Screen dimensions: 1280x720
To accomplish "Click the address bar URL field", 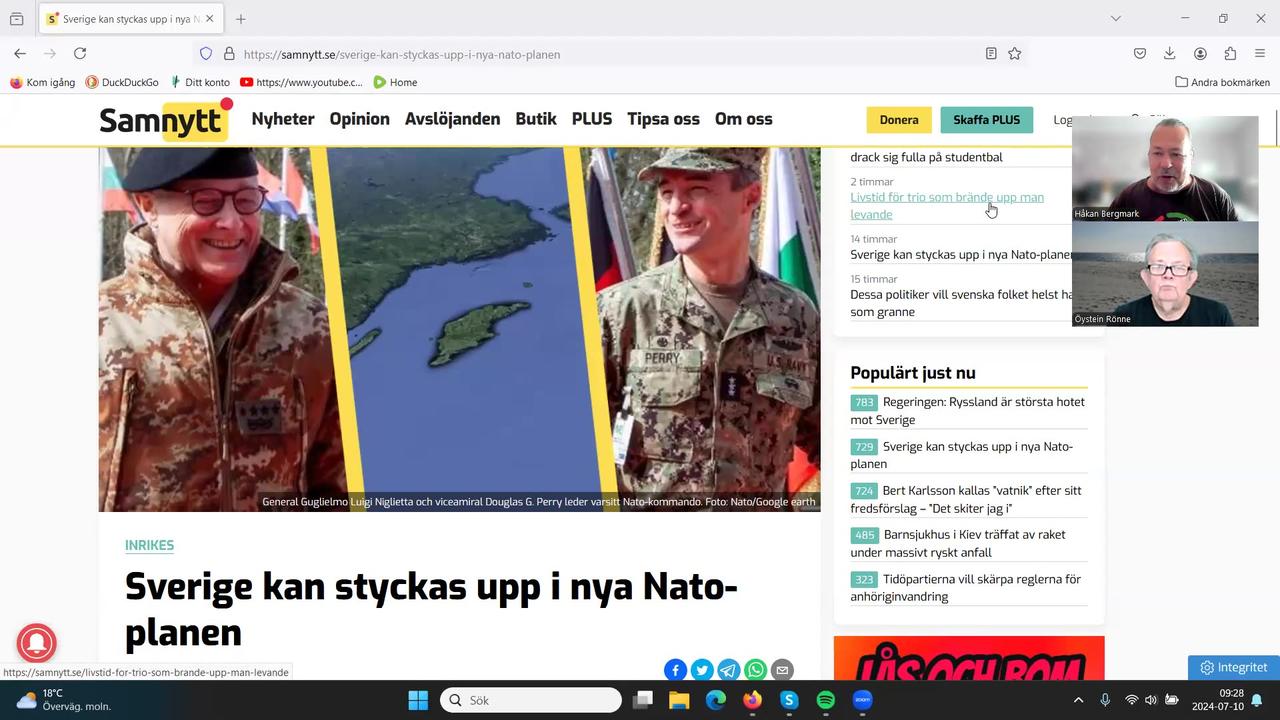I will (610, 54).
